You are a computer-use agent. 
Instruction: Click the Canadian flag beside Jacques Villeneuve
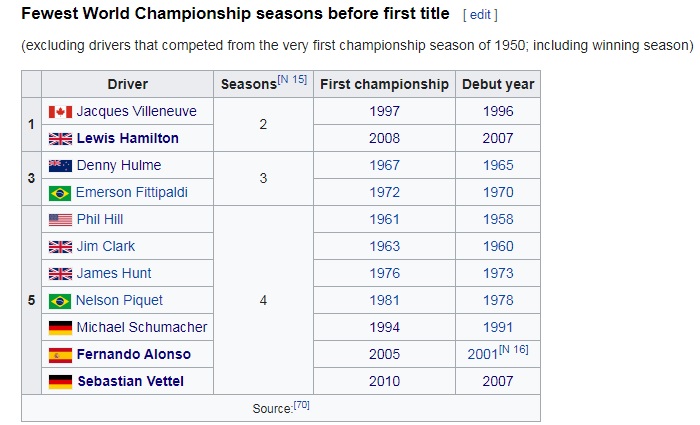[x=60, y=111]
